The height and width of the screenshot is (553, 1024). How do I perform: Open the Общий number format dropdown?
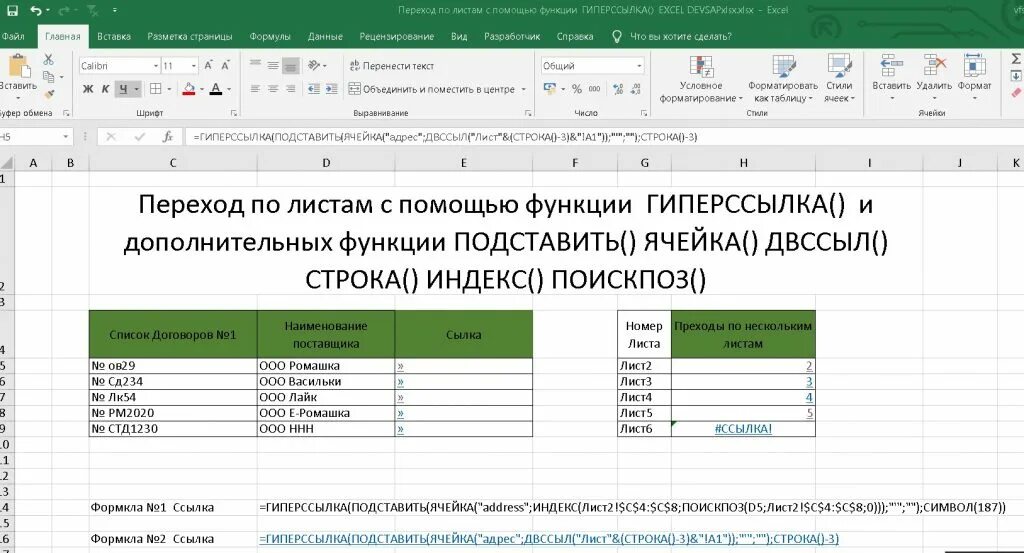639,66
